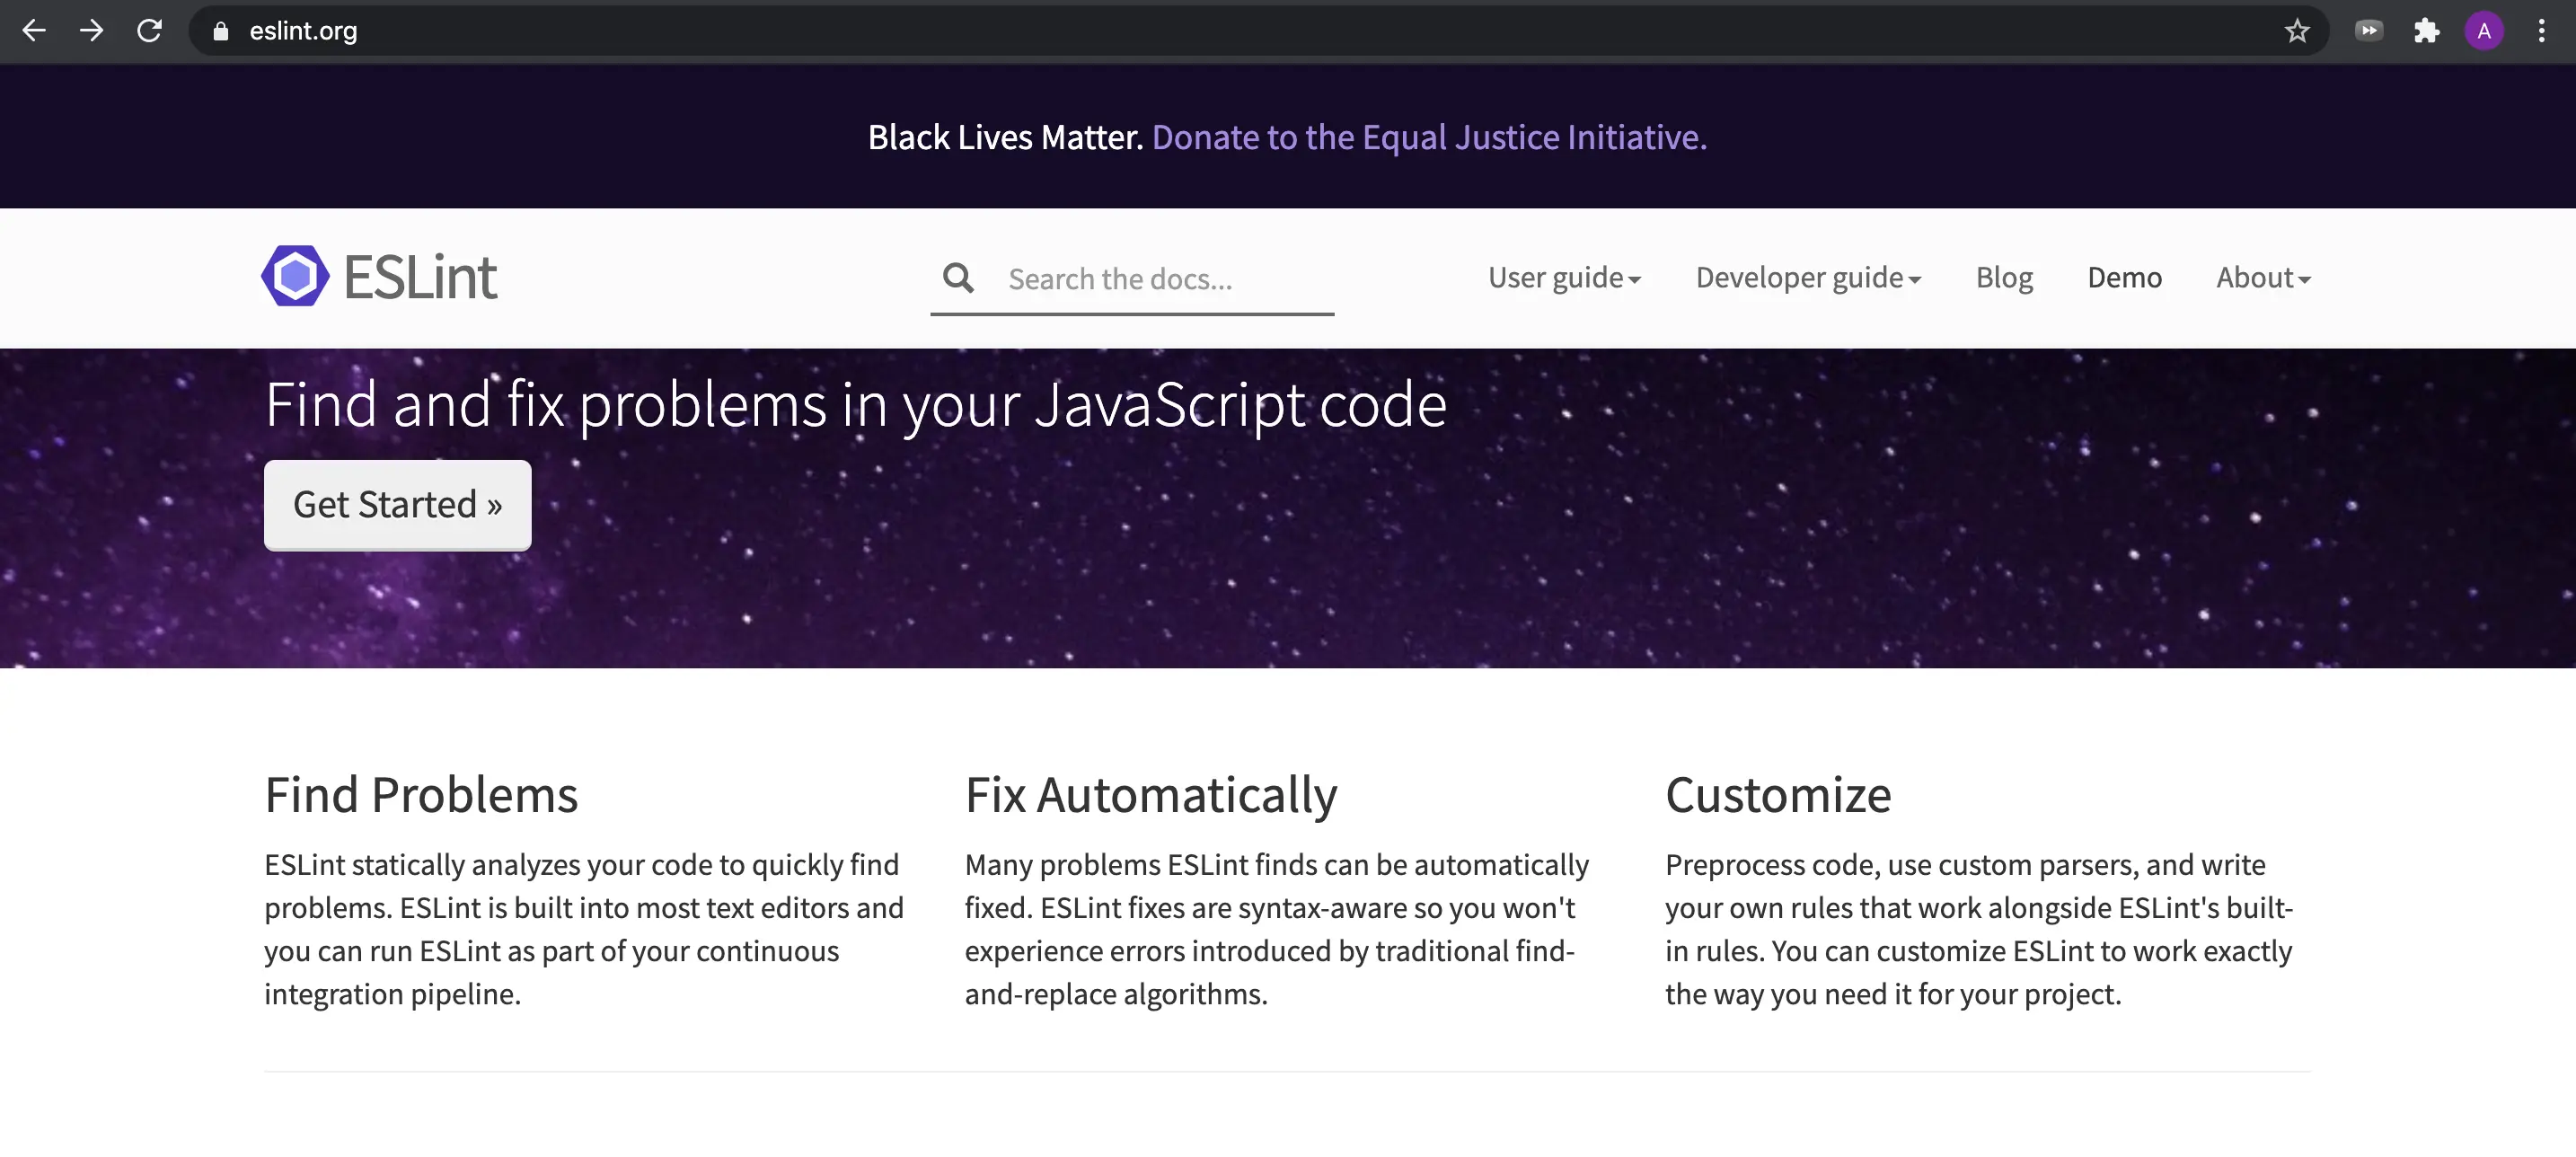The image size is (2576, 1157).
Task: Expand the User guide dropdown
Action: [1563, 277]
